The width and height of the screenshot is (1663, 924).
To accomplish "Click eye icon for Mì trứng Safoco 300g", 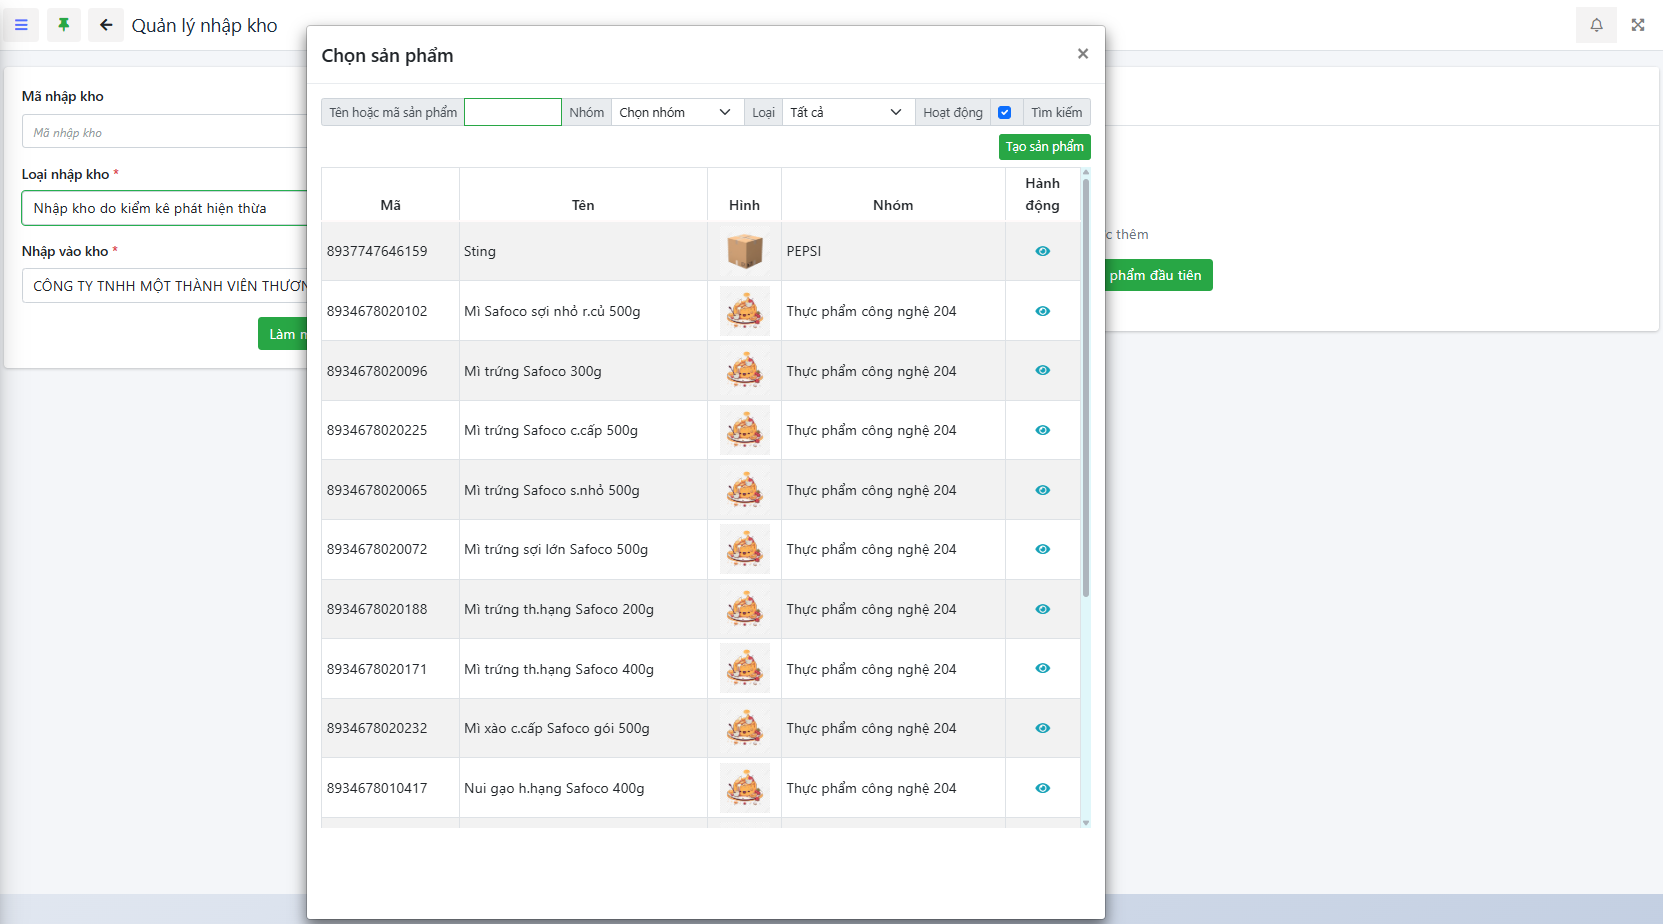I will click(1042, 371).
